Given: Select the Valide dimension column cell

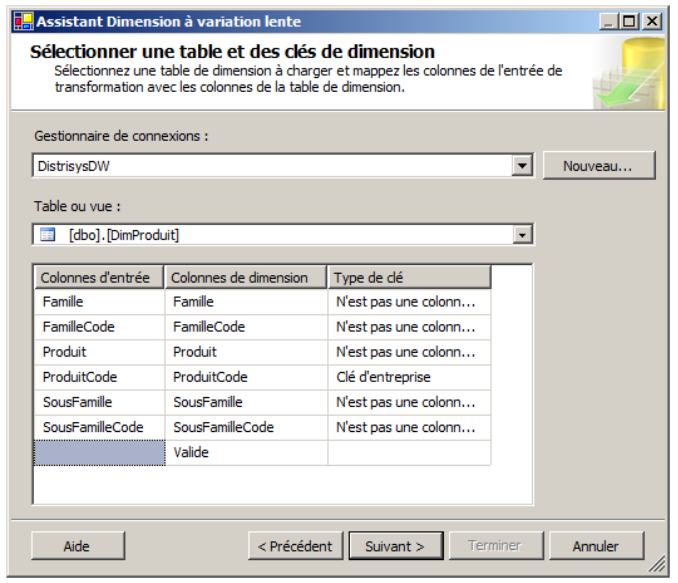Looking at the screenshot, I should [x=246, y=453].
